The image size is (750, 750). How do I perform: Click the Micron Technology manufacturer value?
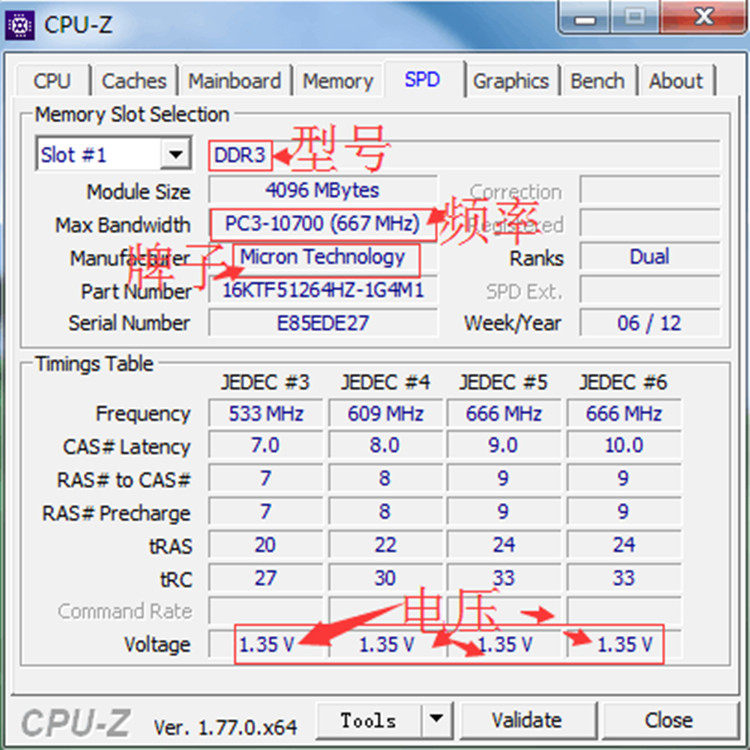click(322, 257)
